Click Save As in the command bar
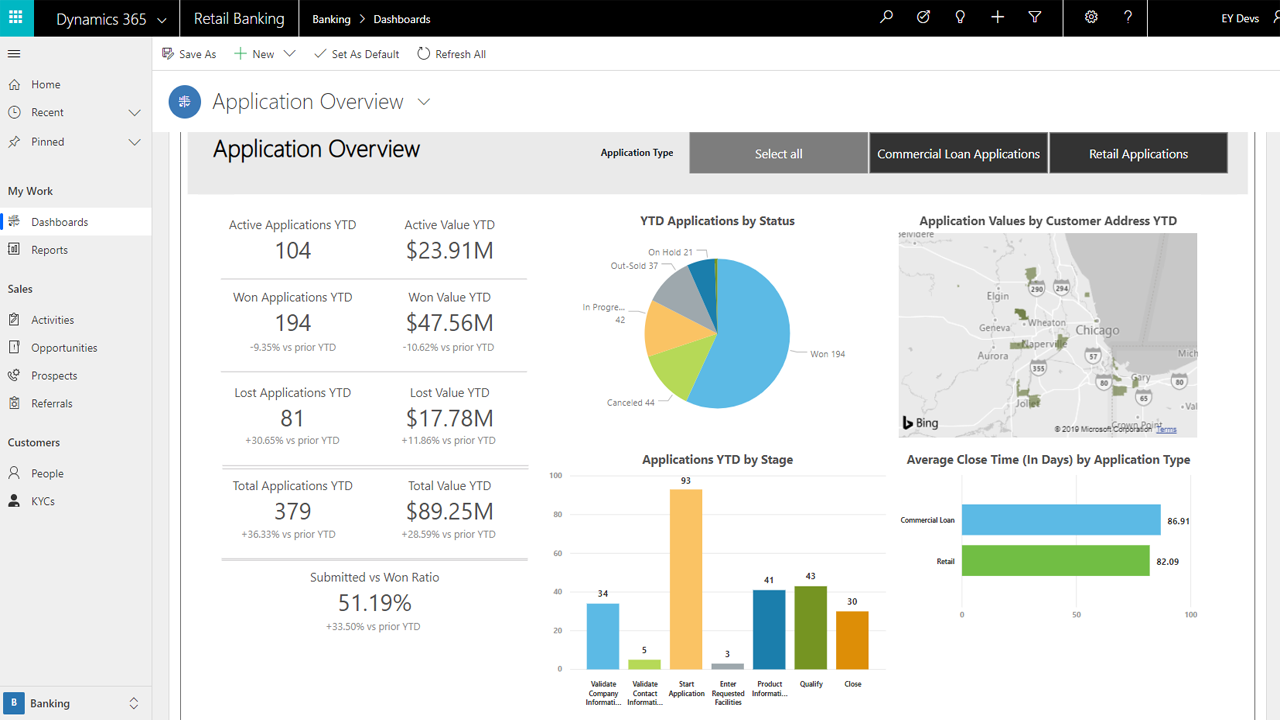 pyautogui.click(x=189, y=54)
